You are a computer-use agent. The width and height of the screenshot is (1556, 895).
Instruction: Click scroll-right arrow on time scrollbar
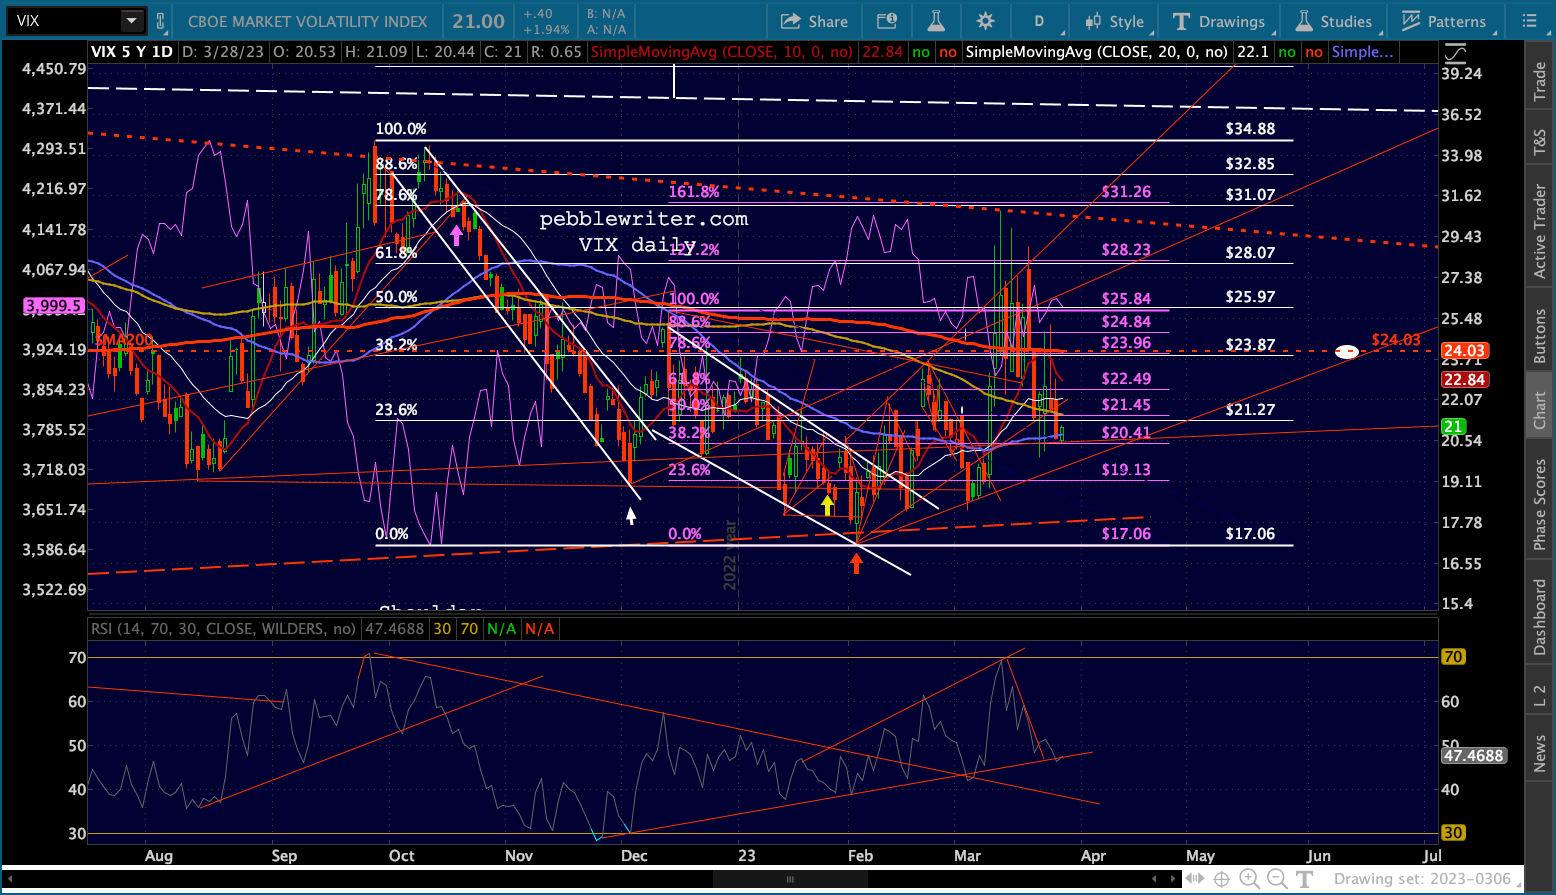click(x=1174, y=880)
